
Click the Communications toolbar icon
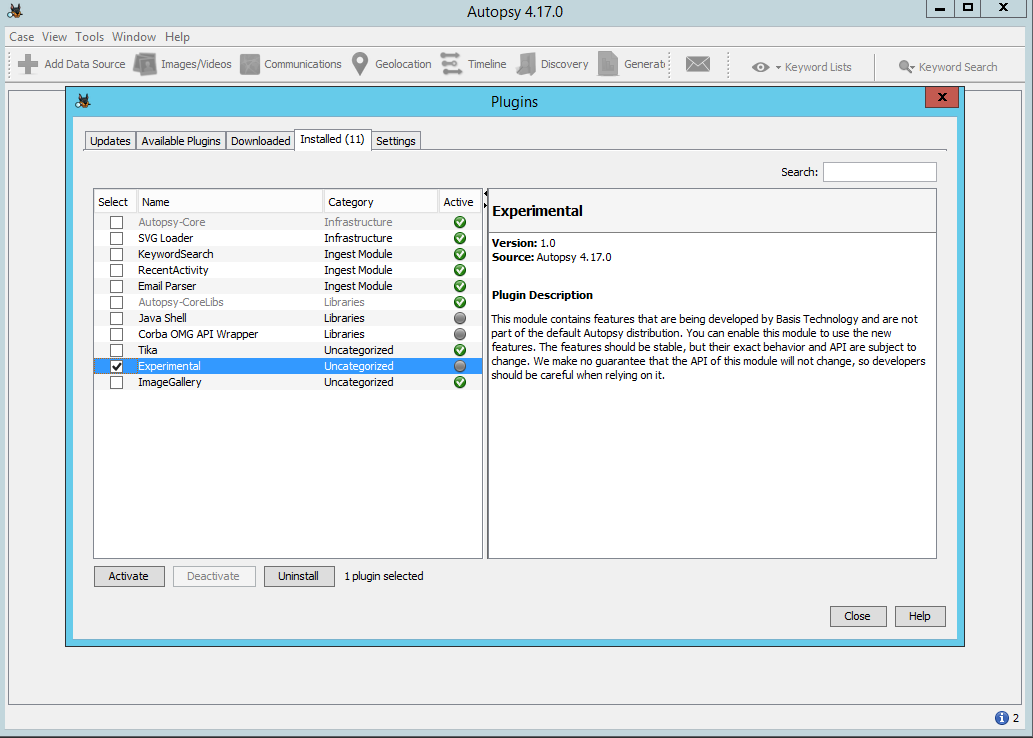(250, 64)
